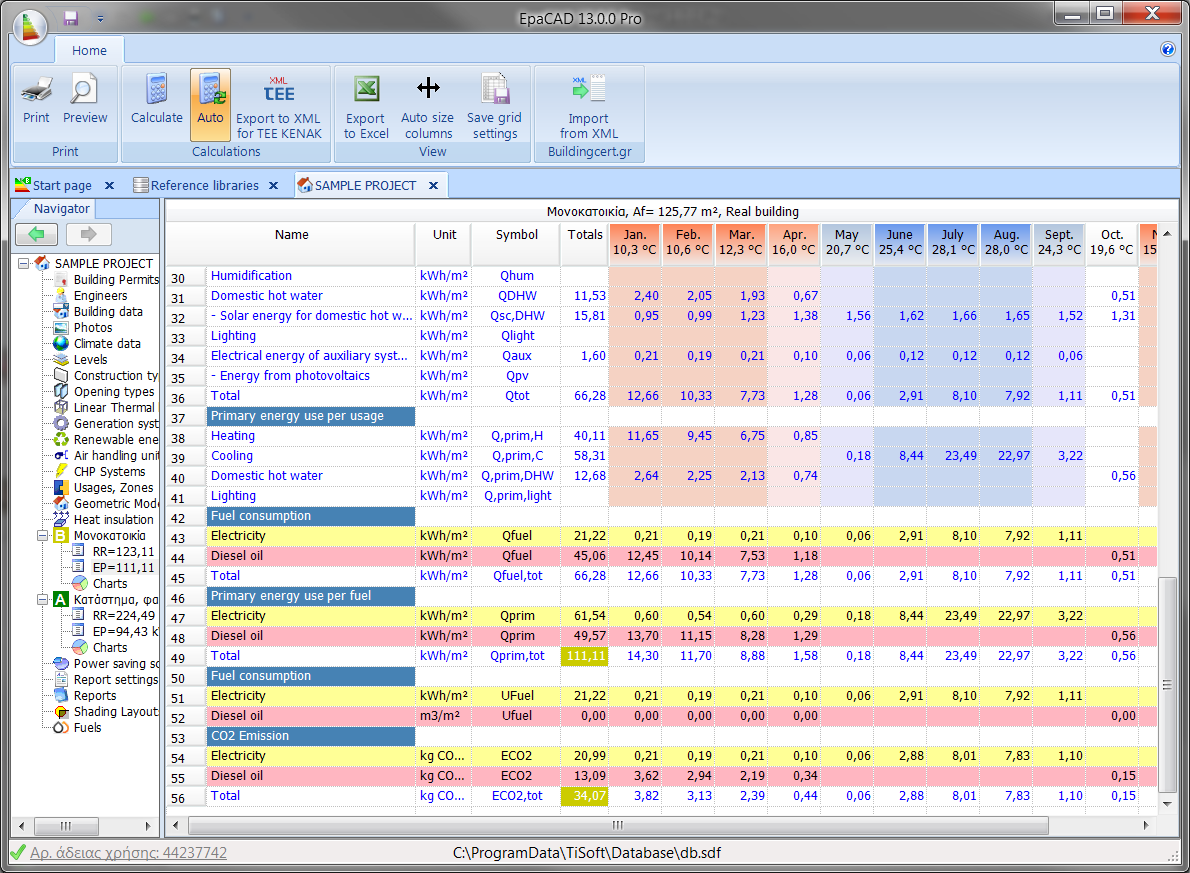
Task: Collapse the Μονοκατοικία tree node
Action: 43,536
